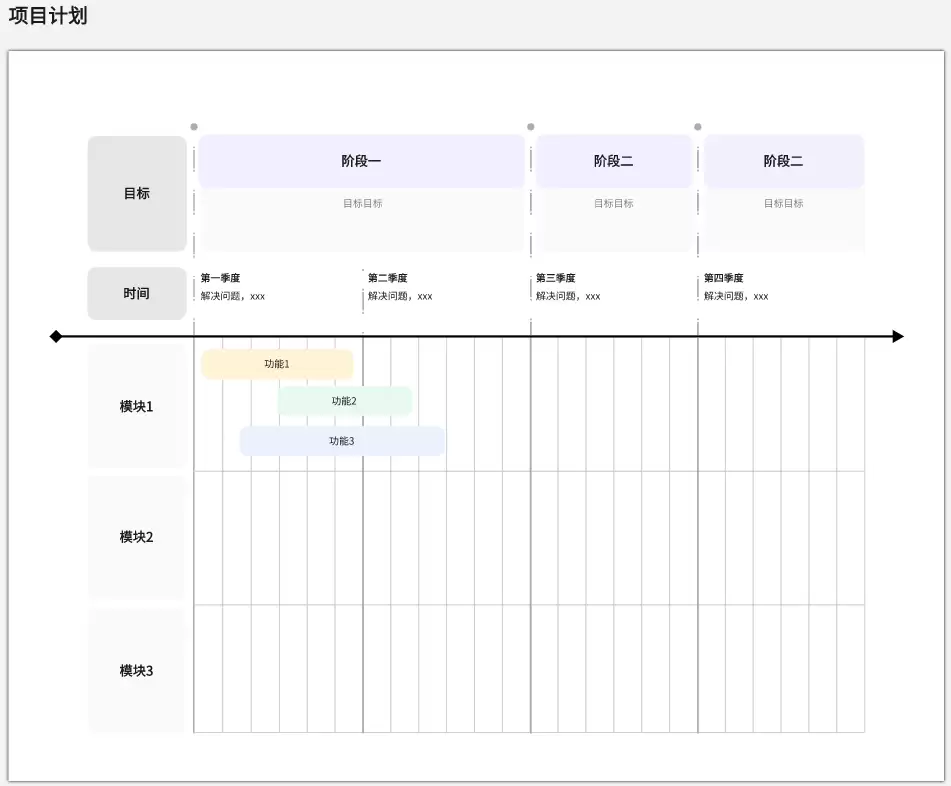Viewport: 951px width, 786px height.
Task: Select the 模块3 row label
Action: pyautogui.click(x=137, y=670)
